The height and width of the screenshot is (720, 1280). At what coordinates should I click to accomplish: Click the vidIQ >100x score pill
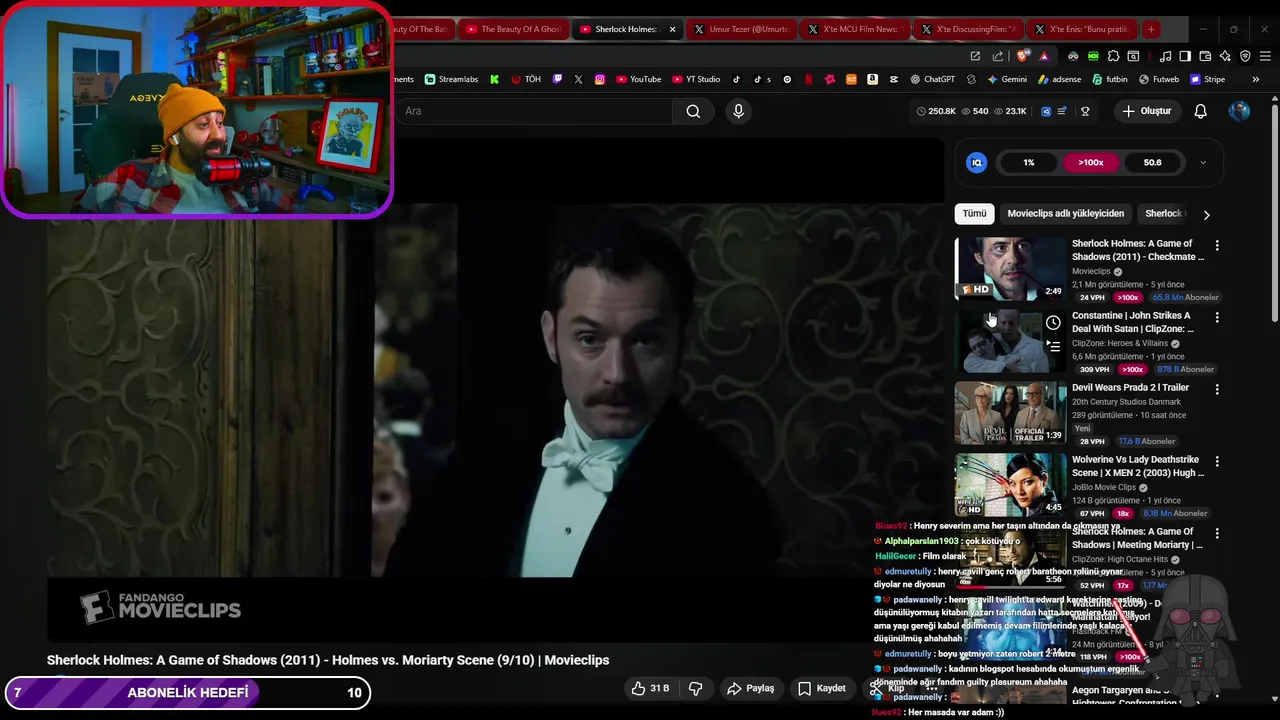(1090, 162)
